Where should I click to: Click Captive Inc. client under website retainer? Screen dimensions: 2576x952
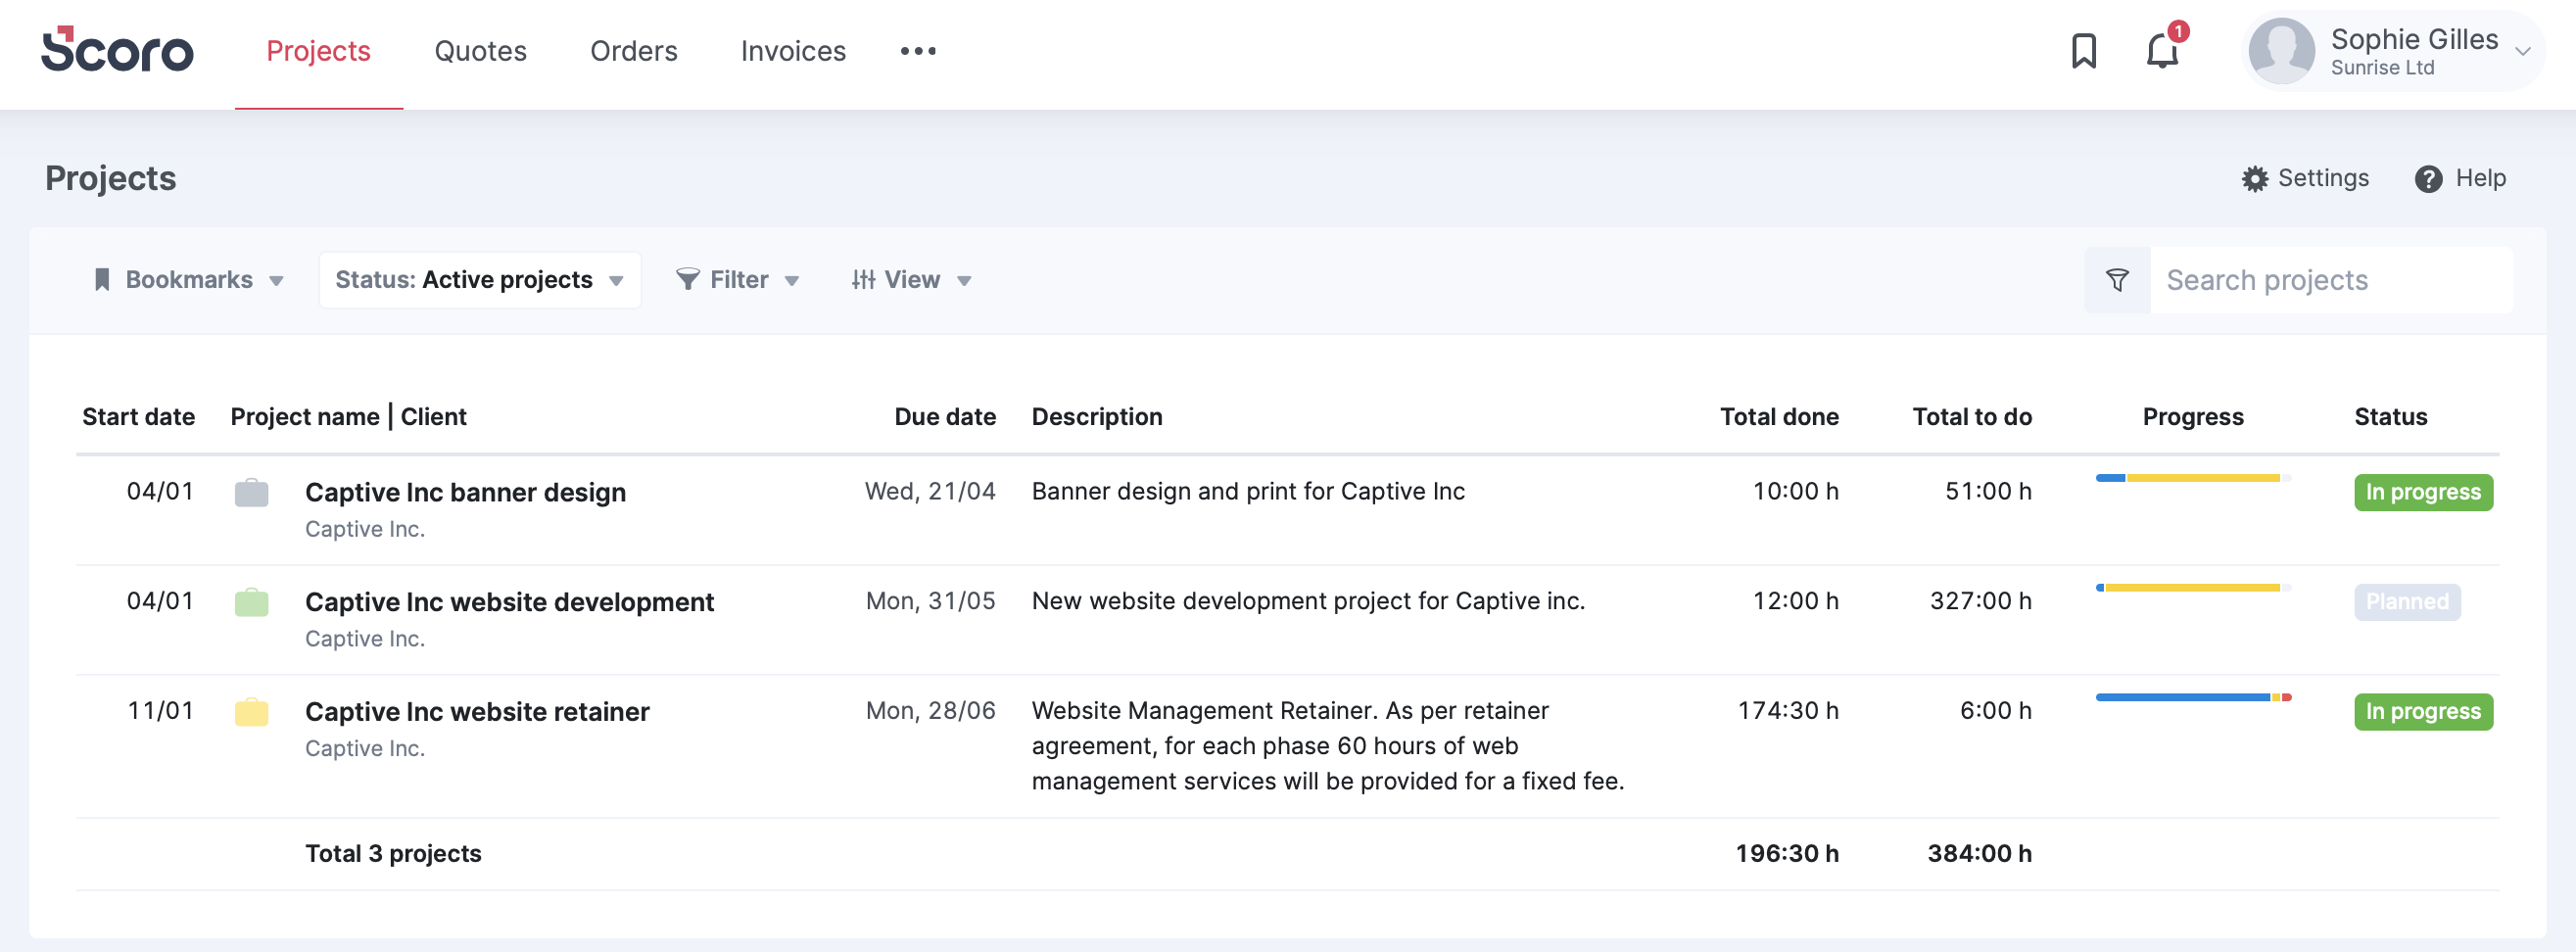pos(365,749)
